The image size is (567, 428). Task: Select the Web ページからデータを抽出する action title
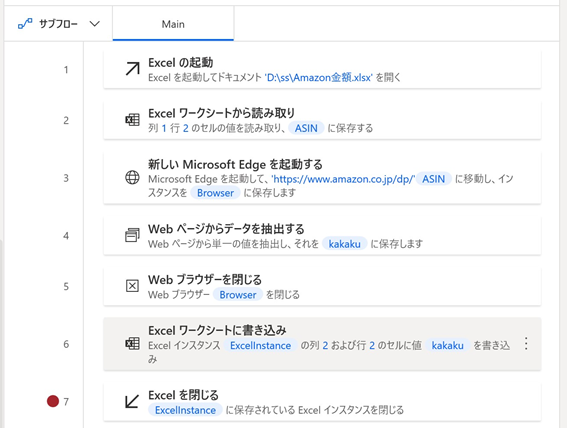226,229
